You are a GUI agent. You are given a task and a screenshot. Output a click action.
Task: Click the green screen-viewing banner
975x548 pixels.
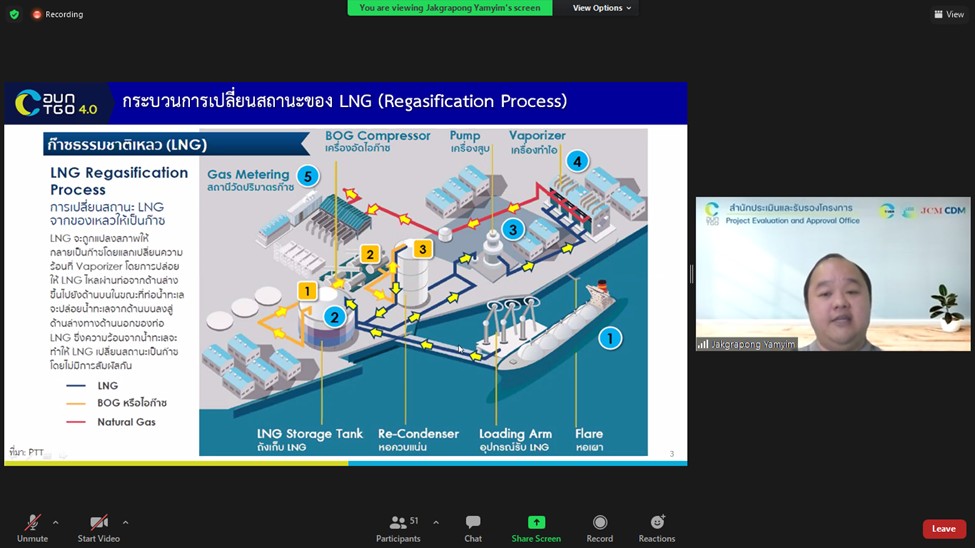click(x=449, y=8)
